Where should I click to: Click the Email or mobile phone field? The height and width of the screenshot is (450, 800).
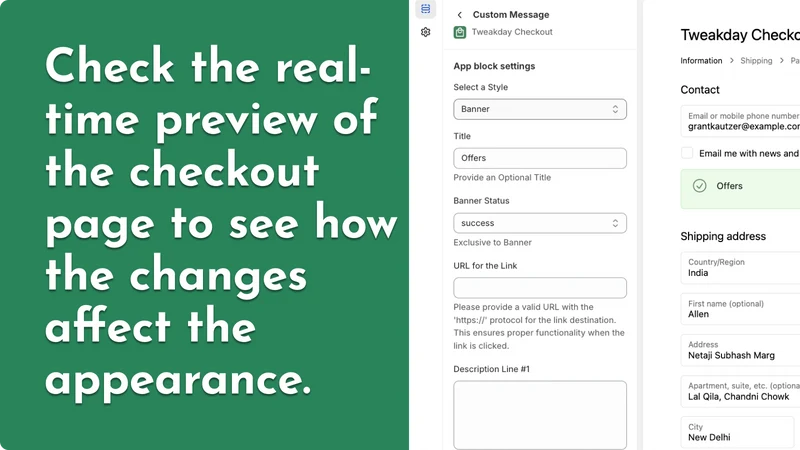click(x=740, y=121)
